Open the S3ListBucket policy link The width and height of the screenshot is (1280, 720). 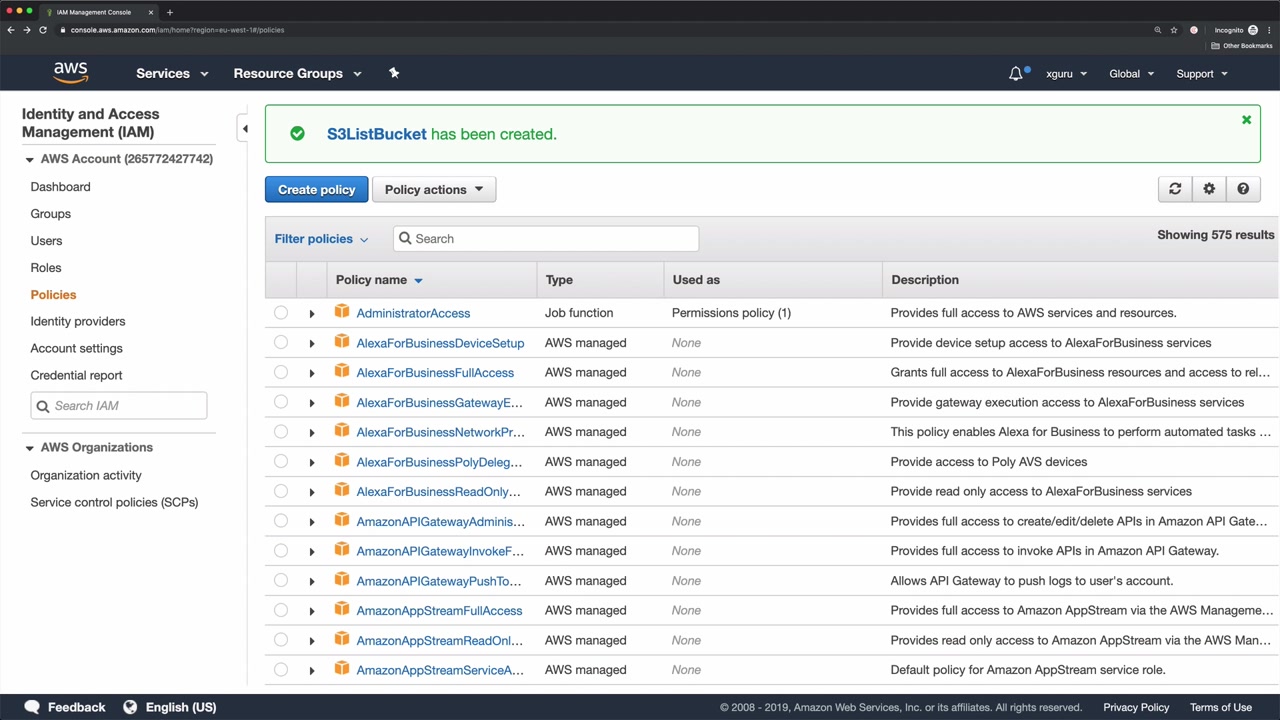click(376, 134)
